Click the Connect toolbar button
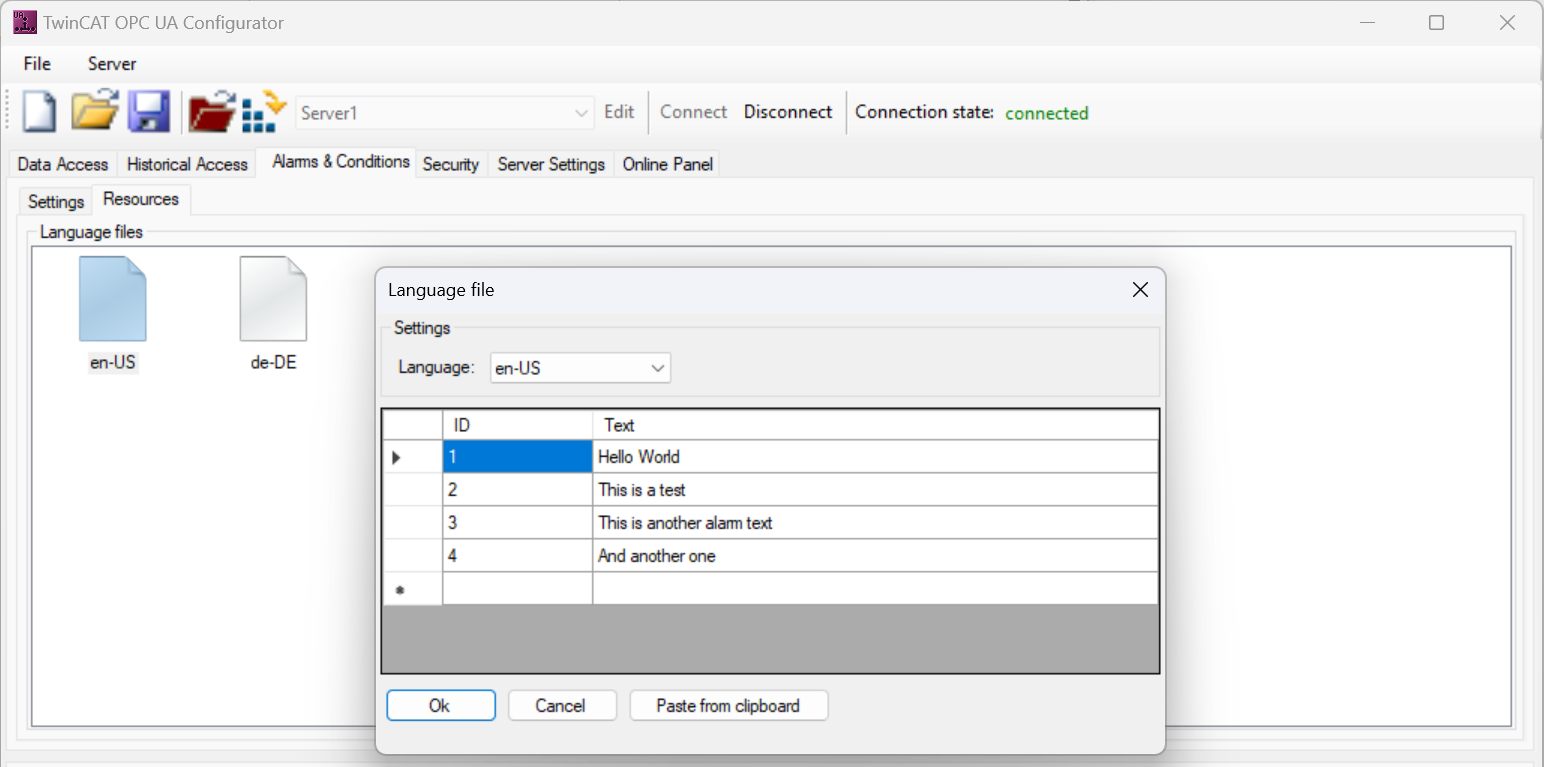 click(693, 112)
